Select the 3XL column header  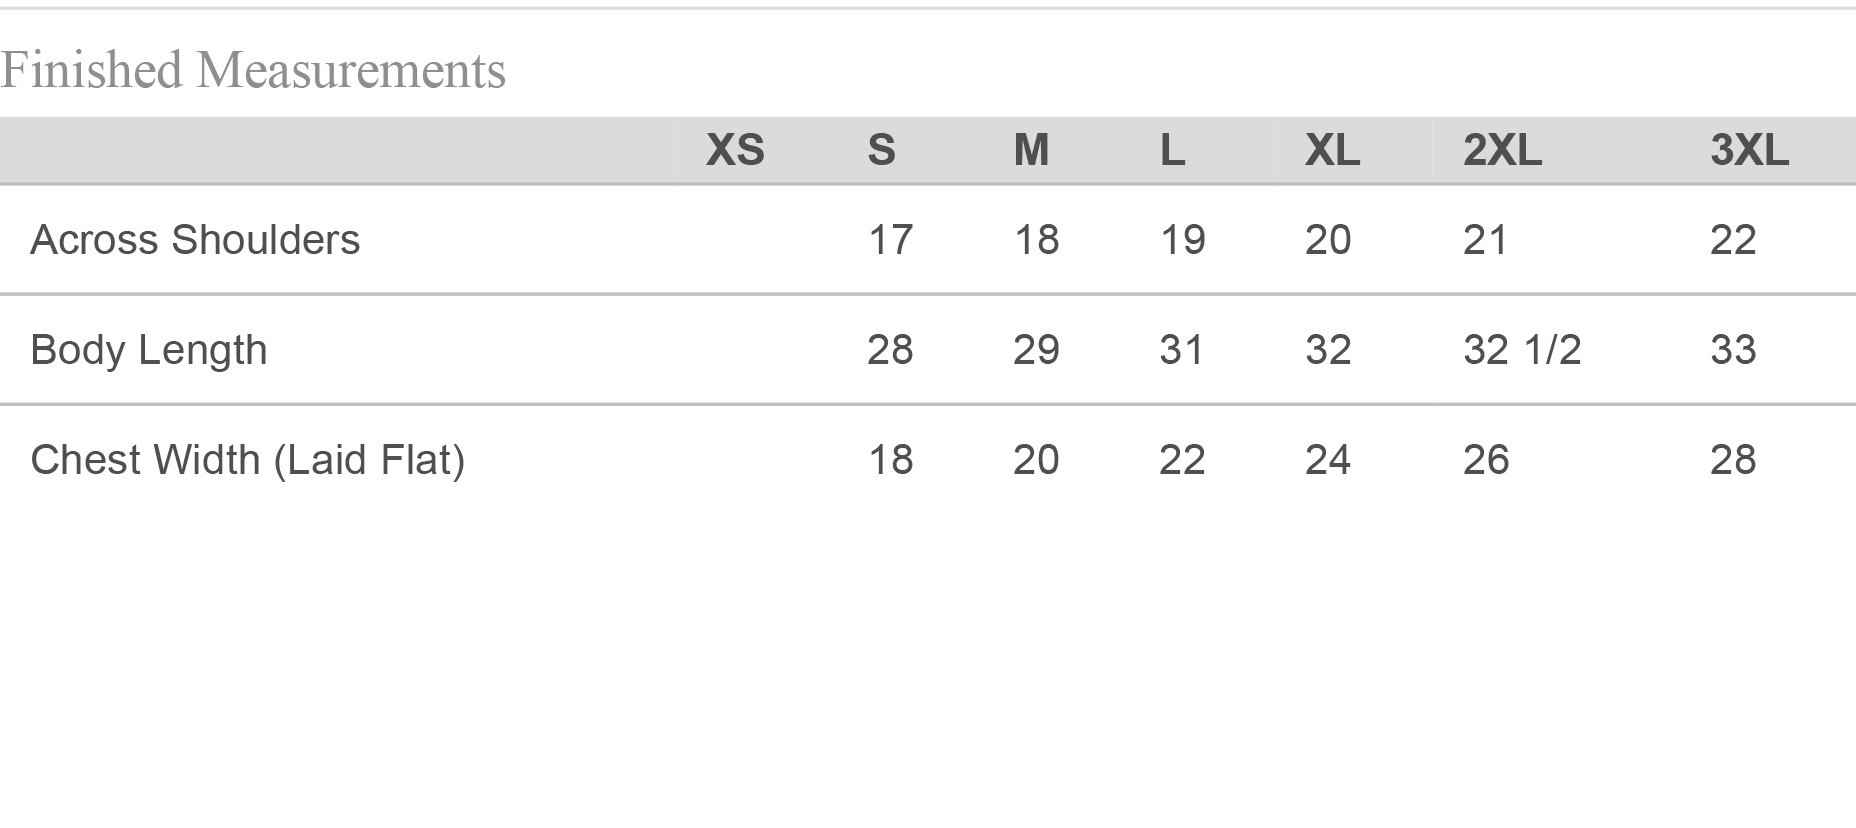[1749, 151]
